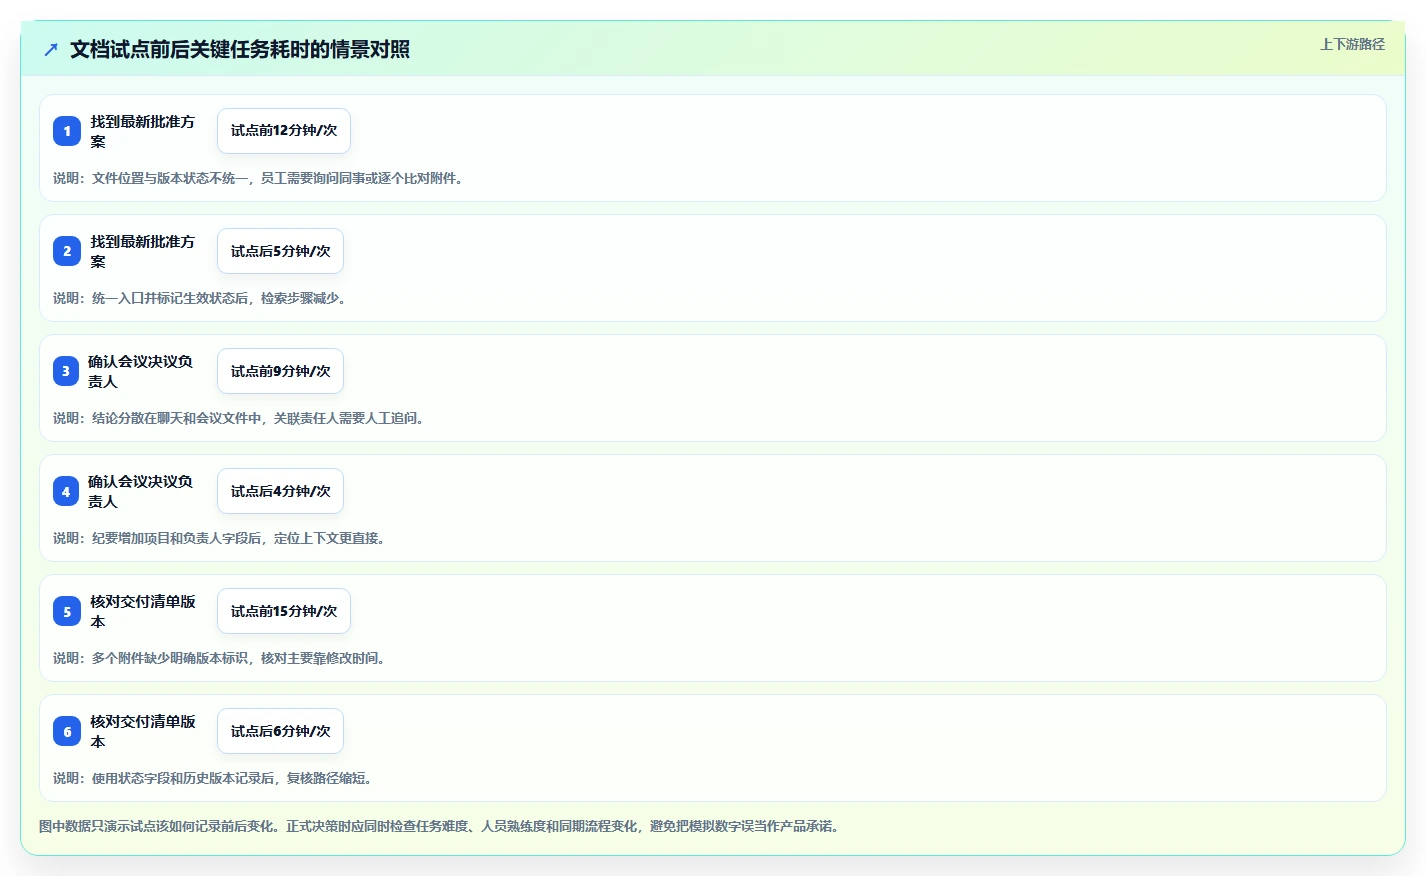Viewport: 1426px width, 876px height.
Task: Click the step number 4 badge
Action: (66, 491)
